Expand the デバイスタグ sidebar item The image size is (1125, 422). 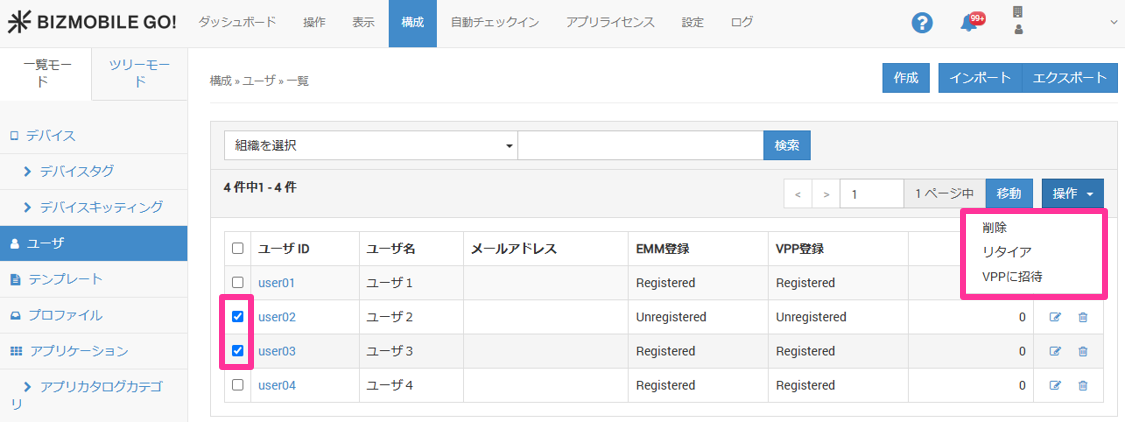[76, 171]
